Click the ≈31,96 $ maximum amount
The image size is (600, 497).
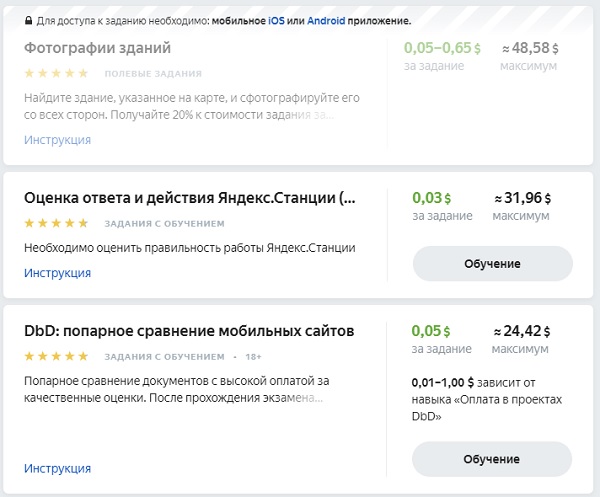[x=522, y=198]
